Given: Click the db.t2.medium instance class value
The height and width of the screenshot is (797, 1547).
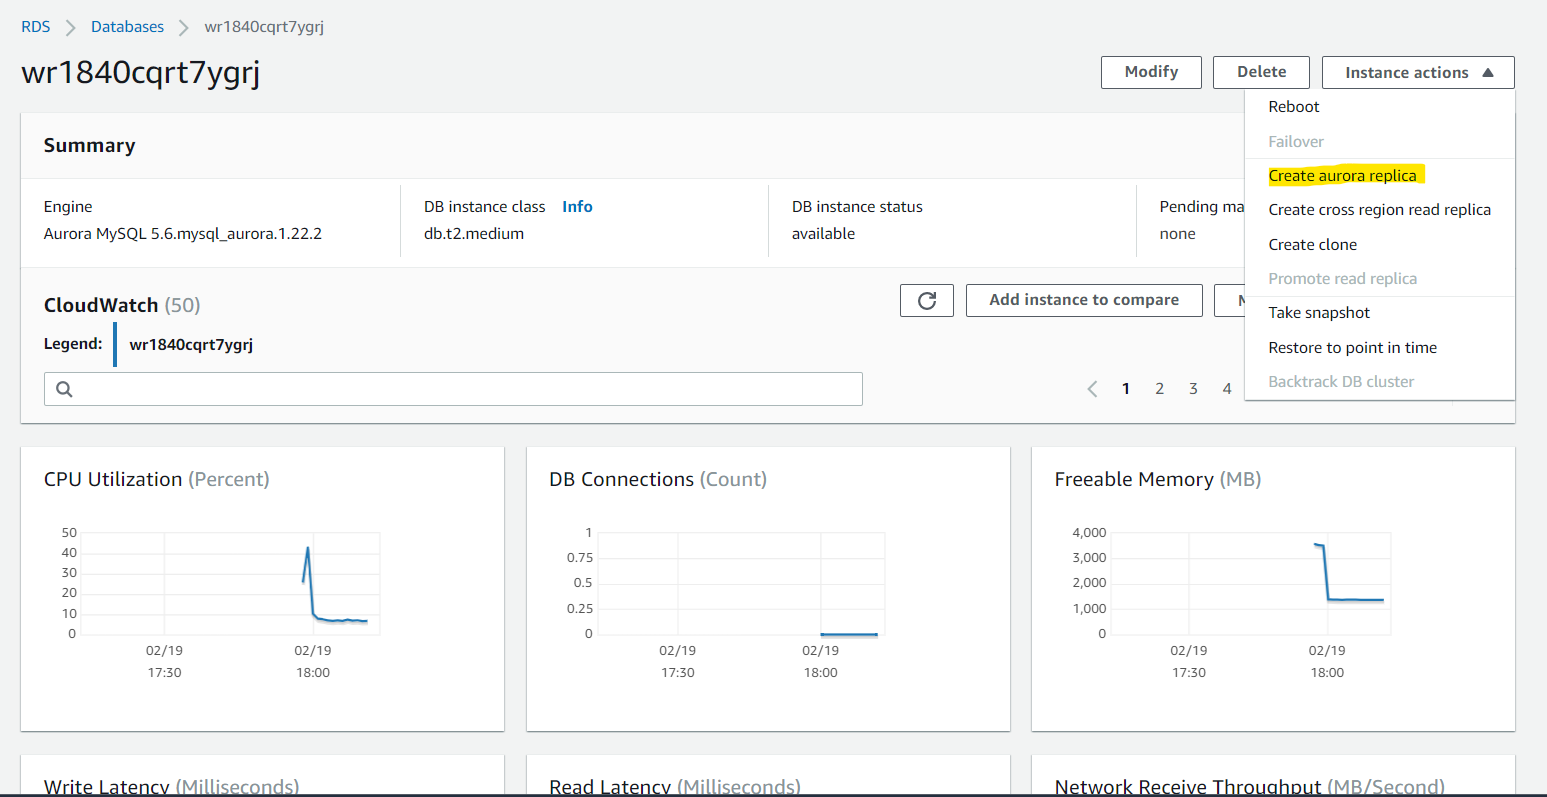Looking at the screenshot, I should (x=474, y=234).
